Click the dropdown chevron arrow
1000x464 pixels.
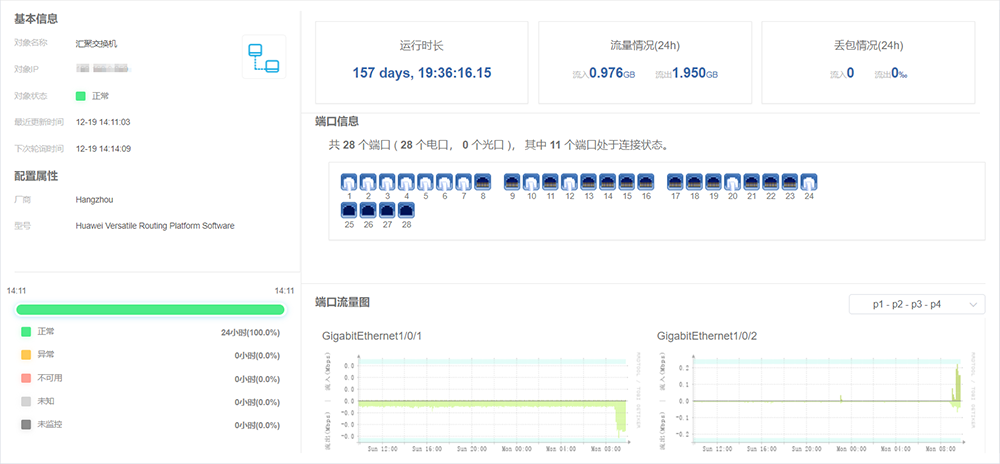tap(973, 305)
